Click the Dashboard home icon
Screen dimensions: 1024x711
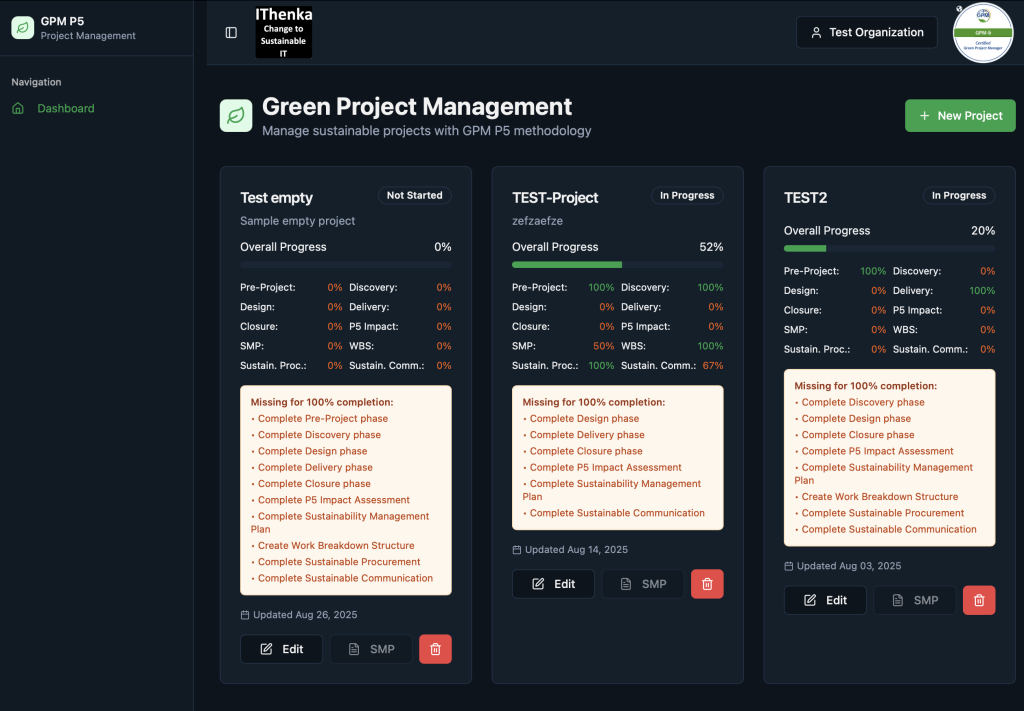(18, 108)
